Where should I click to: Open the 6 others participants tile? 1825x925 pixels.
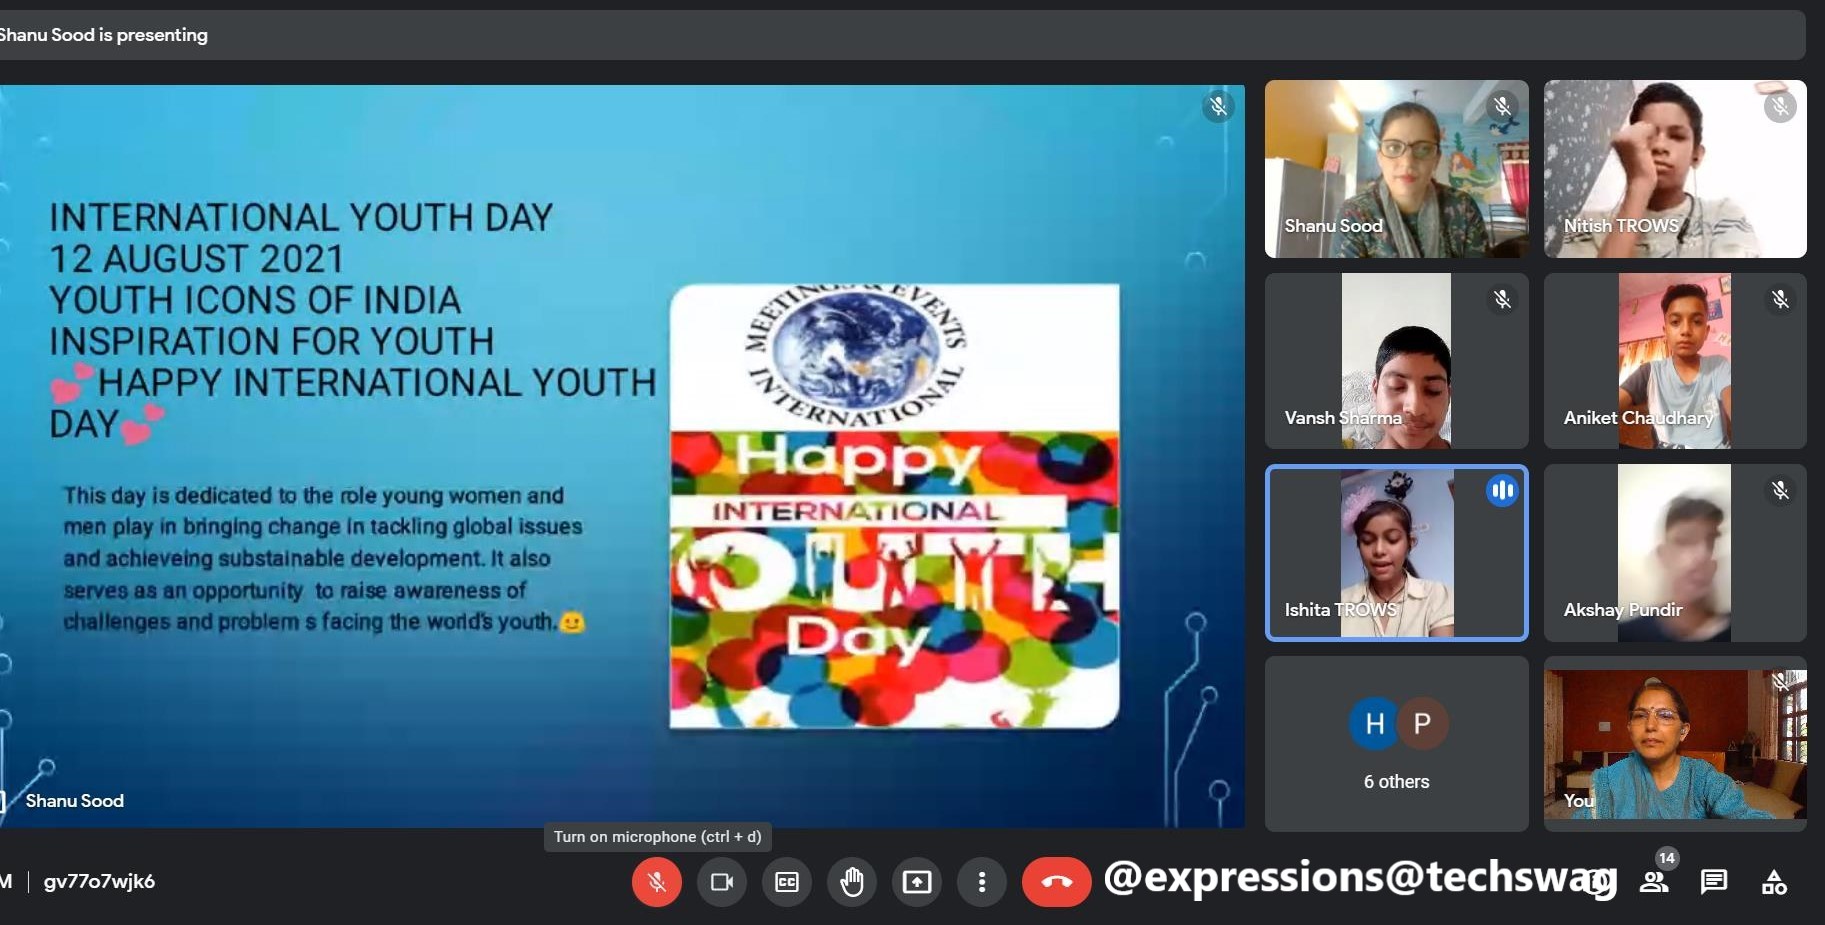(x=1396, y=744)
